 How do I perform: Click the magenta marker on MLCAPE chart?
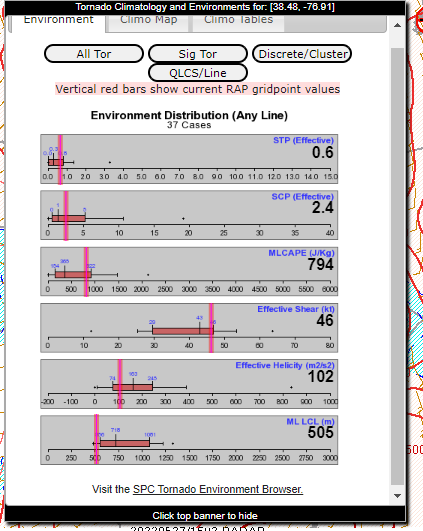click(x=86, y=272)
